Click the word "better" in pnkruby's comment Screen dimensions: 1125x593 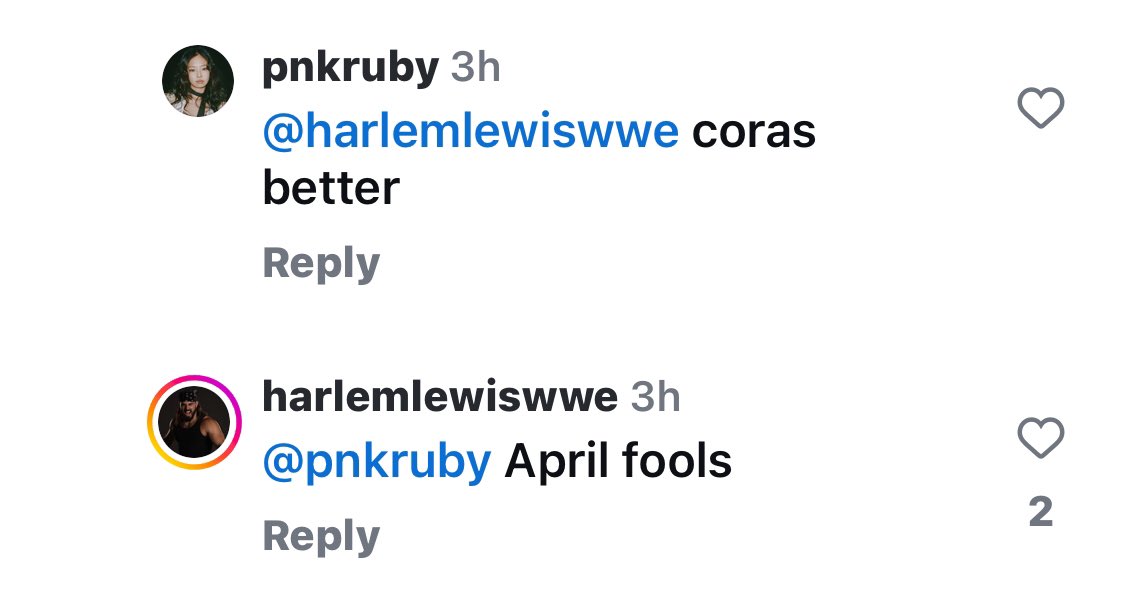tap(330, 188)
